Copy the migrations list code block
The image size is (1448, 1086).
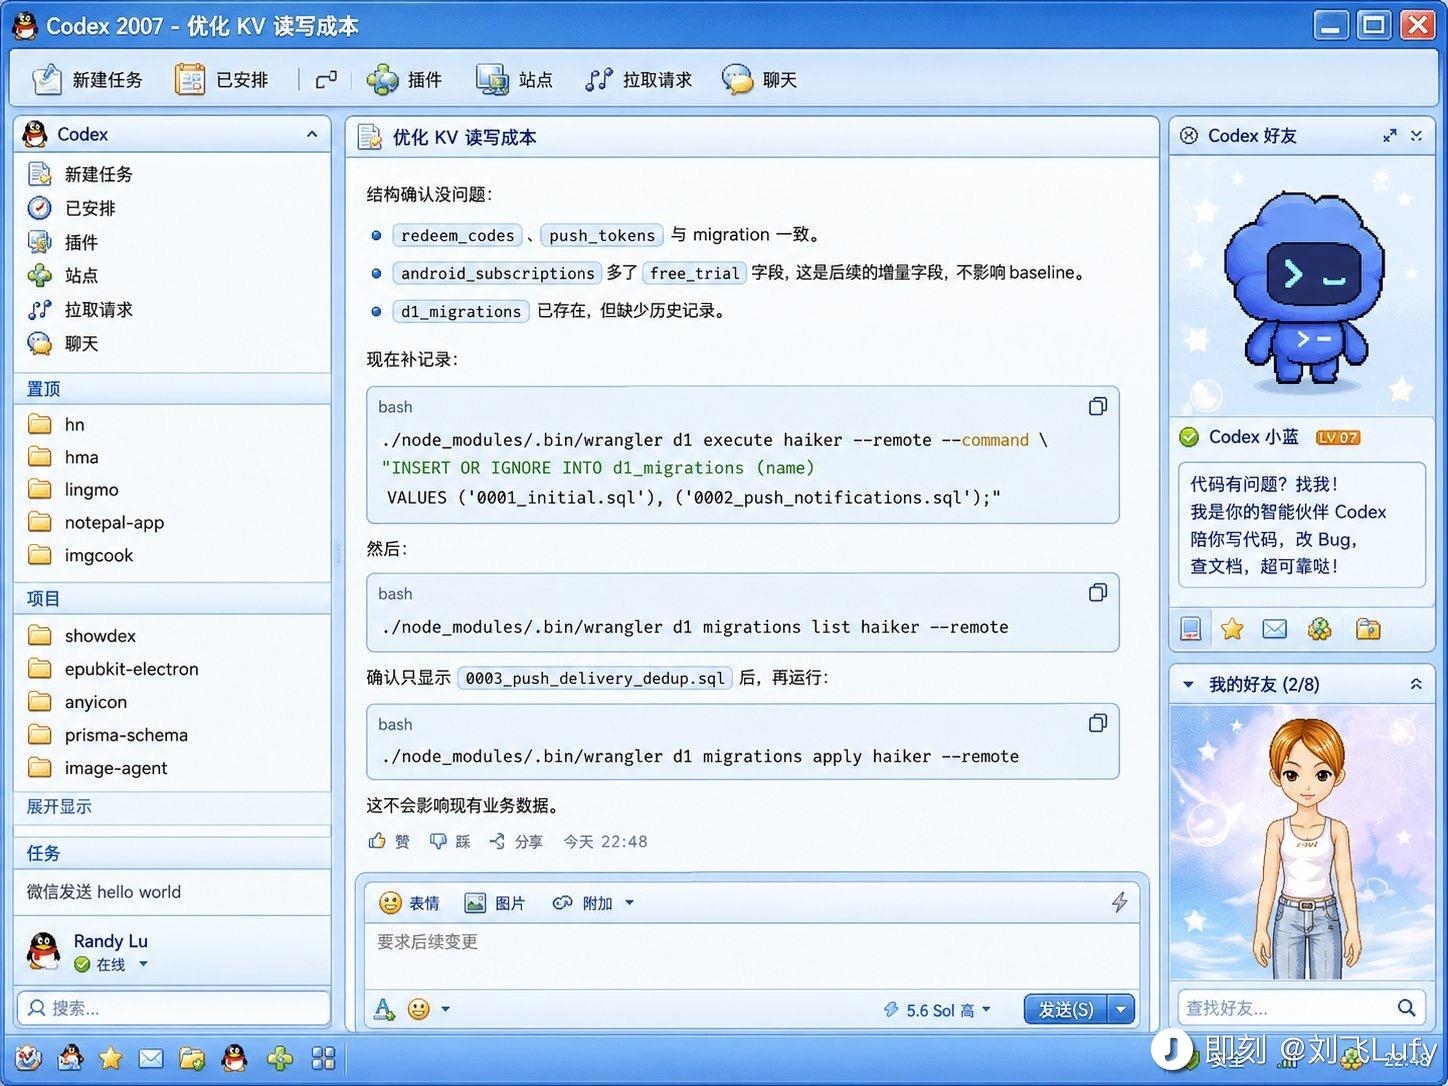click(1097, 592)
